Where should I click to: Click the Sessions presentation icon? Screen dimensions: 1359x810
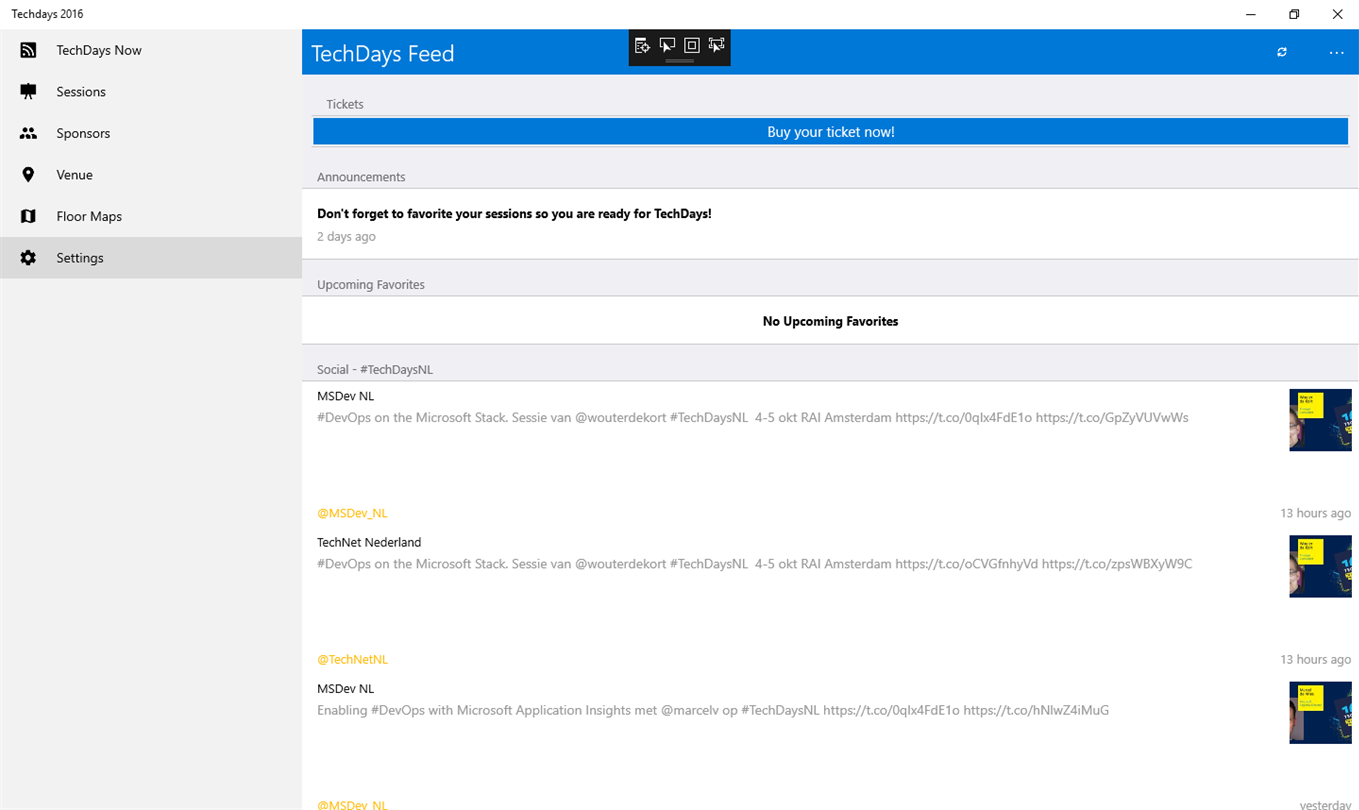tap(28, 92)
